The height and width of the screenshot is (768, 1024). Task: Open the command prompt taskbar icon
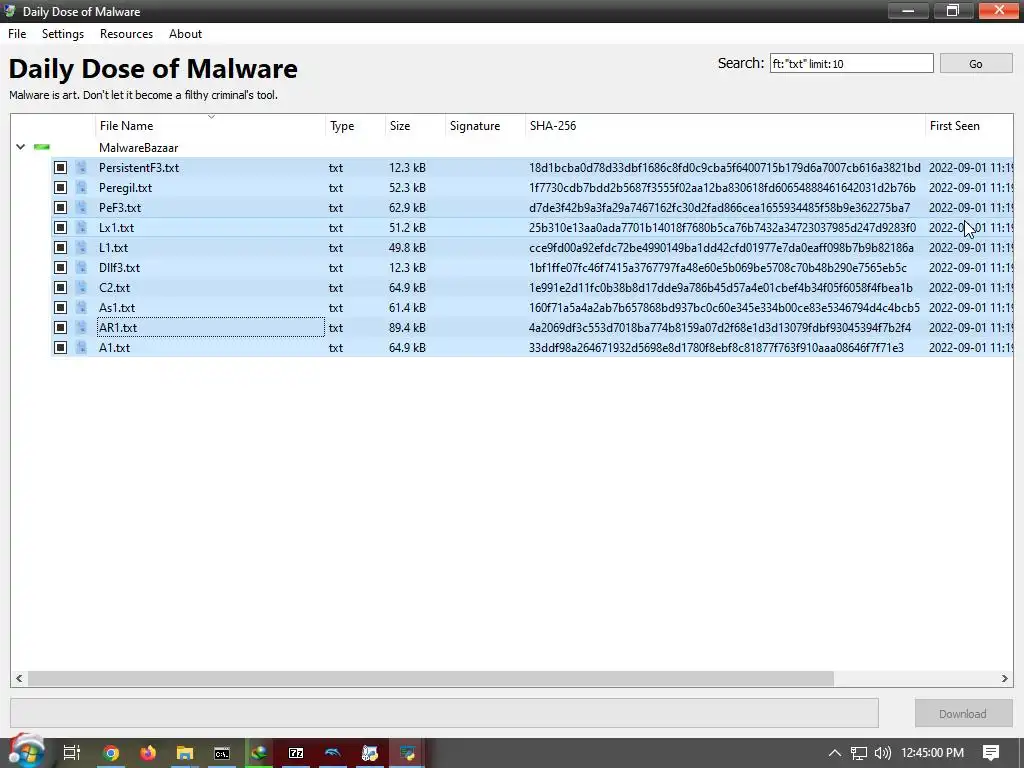(x=222, y=754)
